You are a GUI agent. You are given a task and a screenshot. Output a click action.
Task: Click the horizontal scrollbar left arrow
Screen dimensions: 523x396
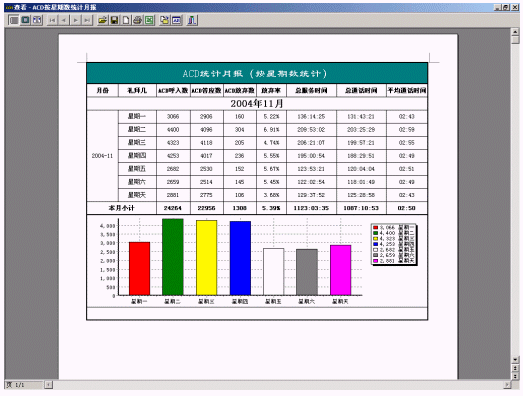pyautogui.click(x=48, y=385)
